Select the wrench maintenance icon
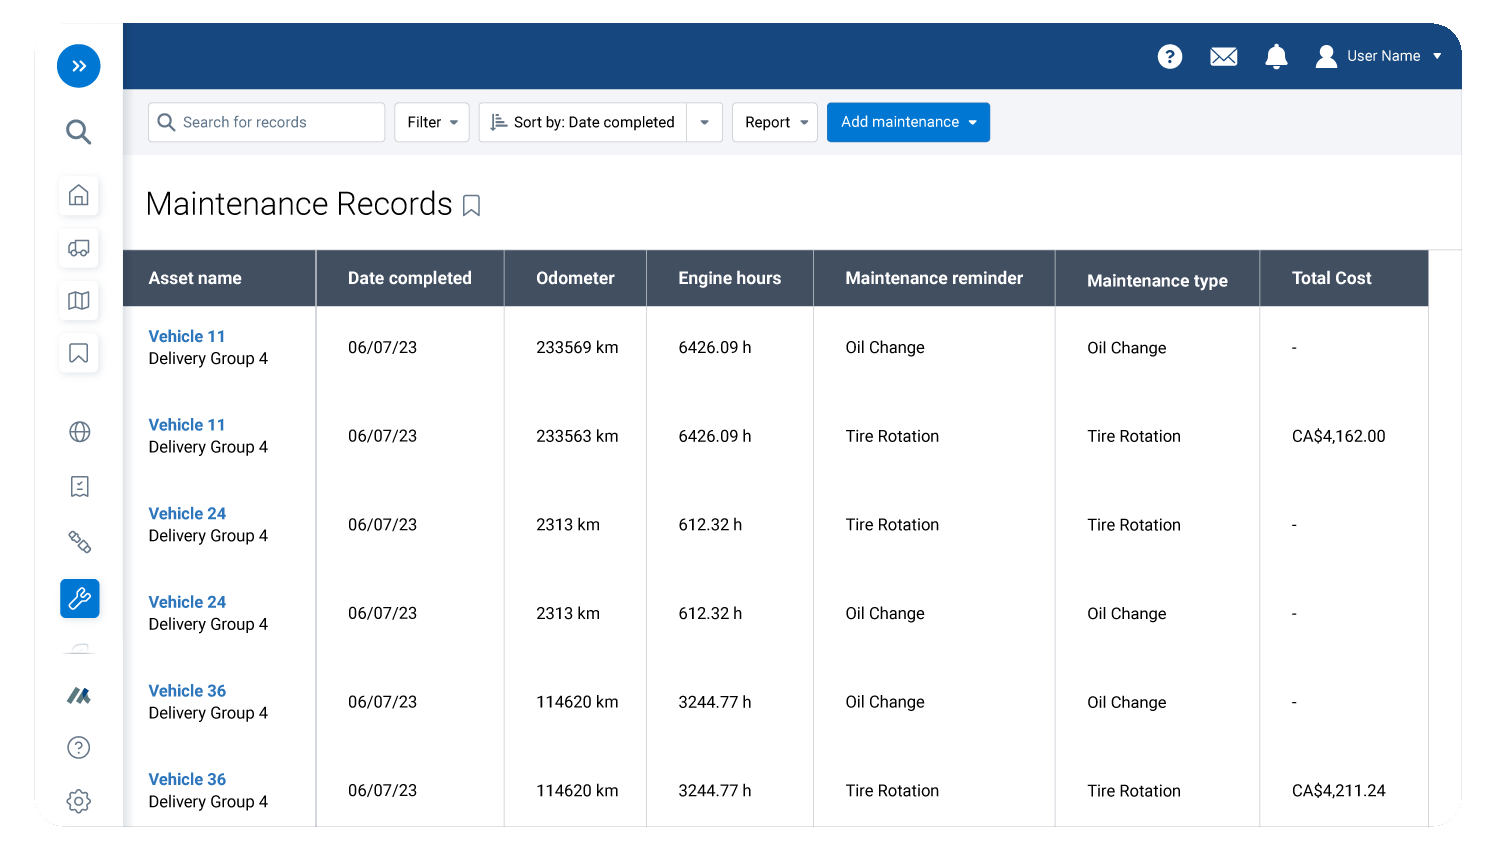This screenshot has height=866, width=1496. [78, 599]
